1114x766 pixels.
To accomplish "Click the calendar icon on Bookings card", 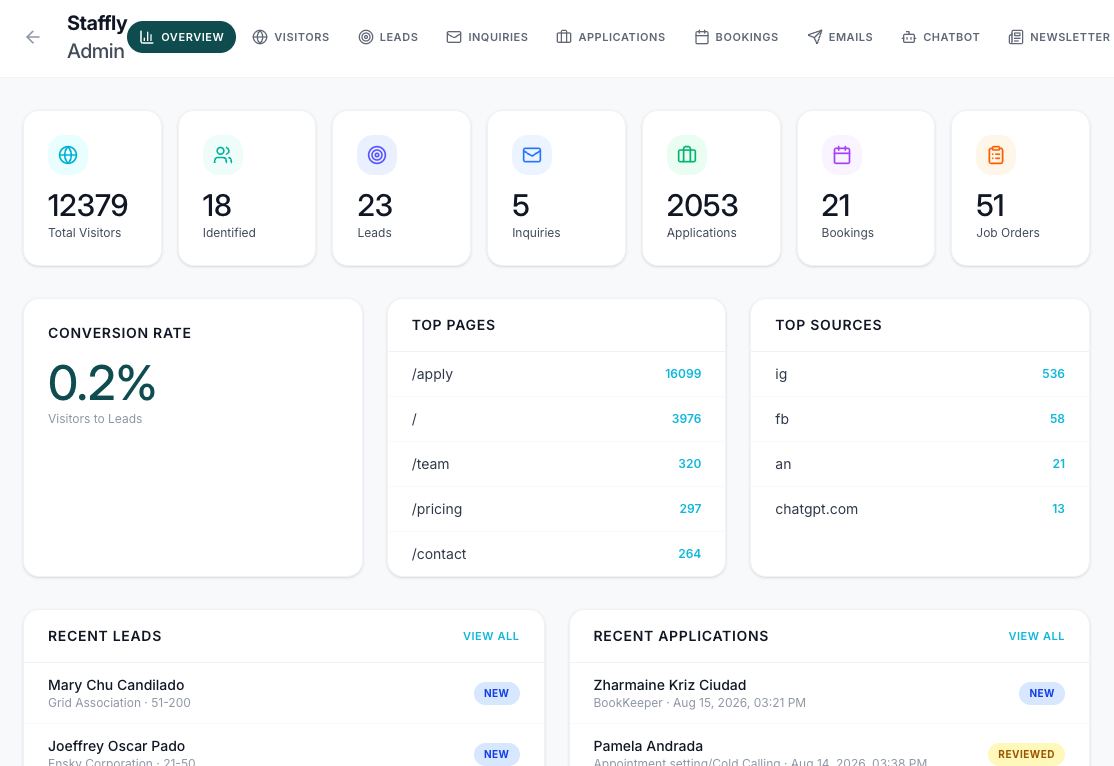I will pyautogui.click(x=842, y=155).
